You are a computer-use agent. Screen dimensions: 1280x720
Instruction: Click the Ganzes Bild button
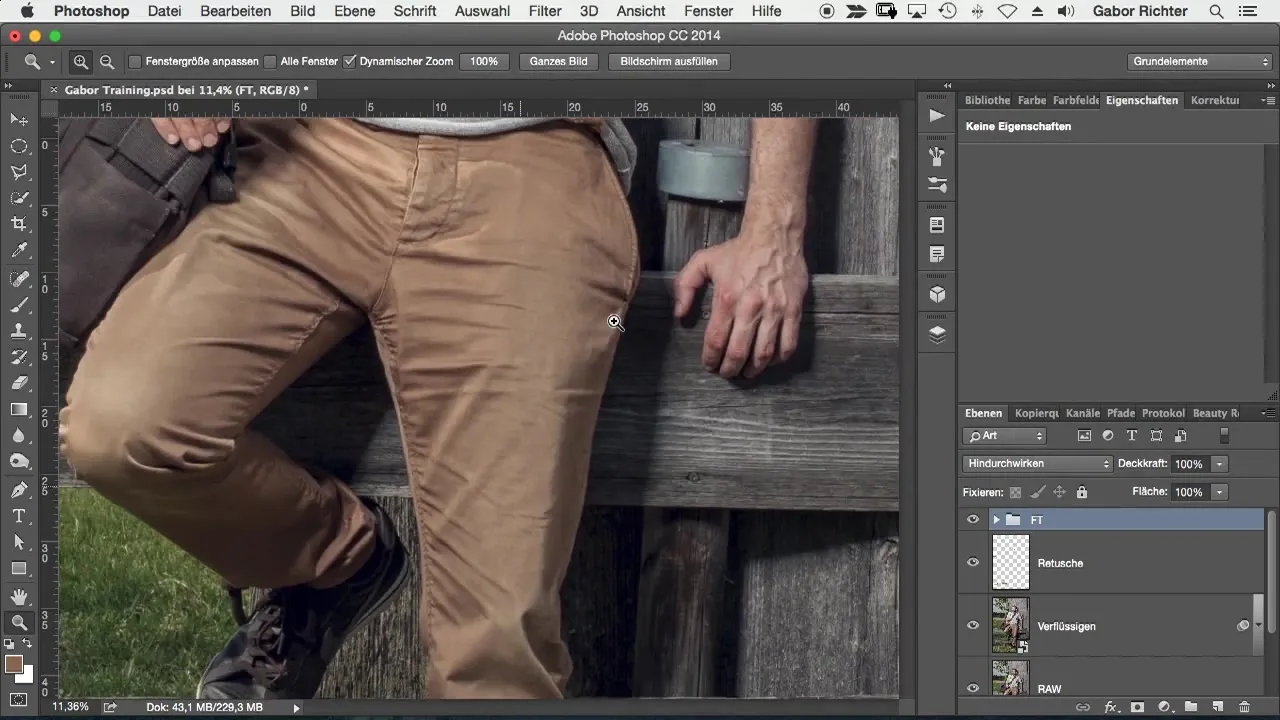tap(558, 61)
